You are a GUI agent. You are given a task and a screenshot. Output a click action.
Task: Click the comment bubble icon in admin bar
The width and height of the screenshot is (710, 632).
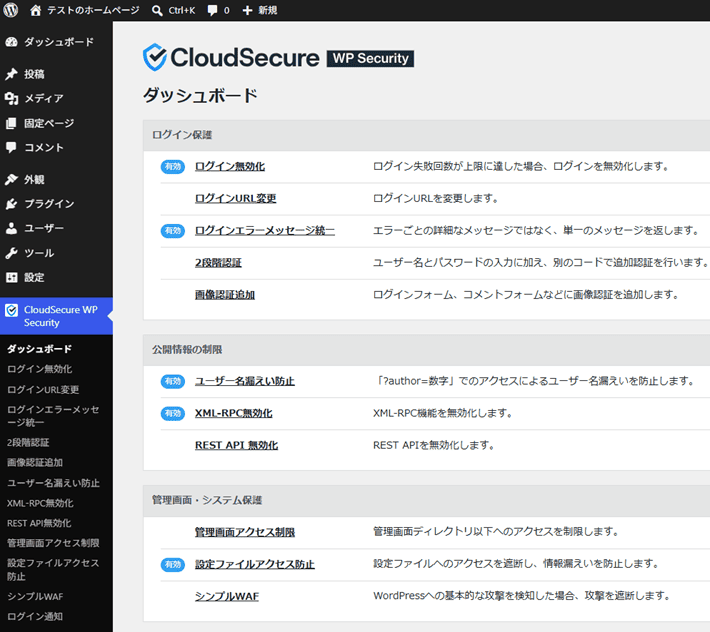pyautogui.click(x=212, y=10)
